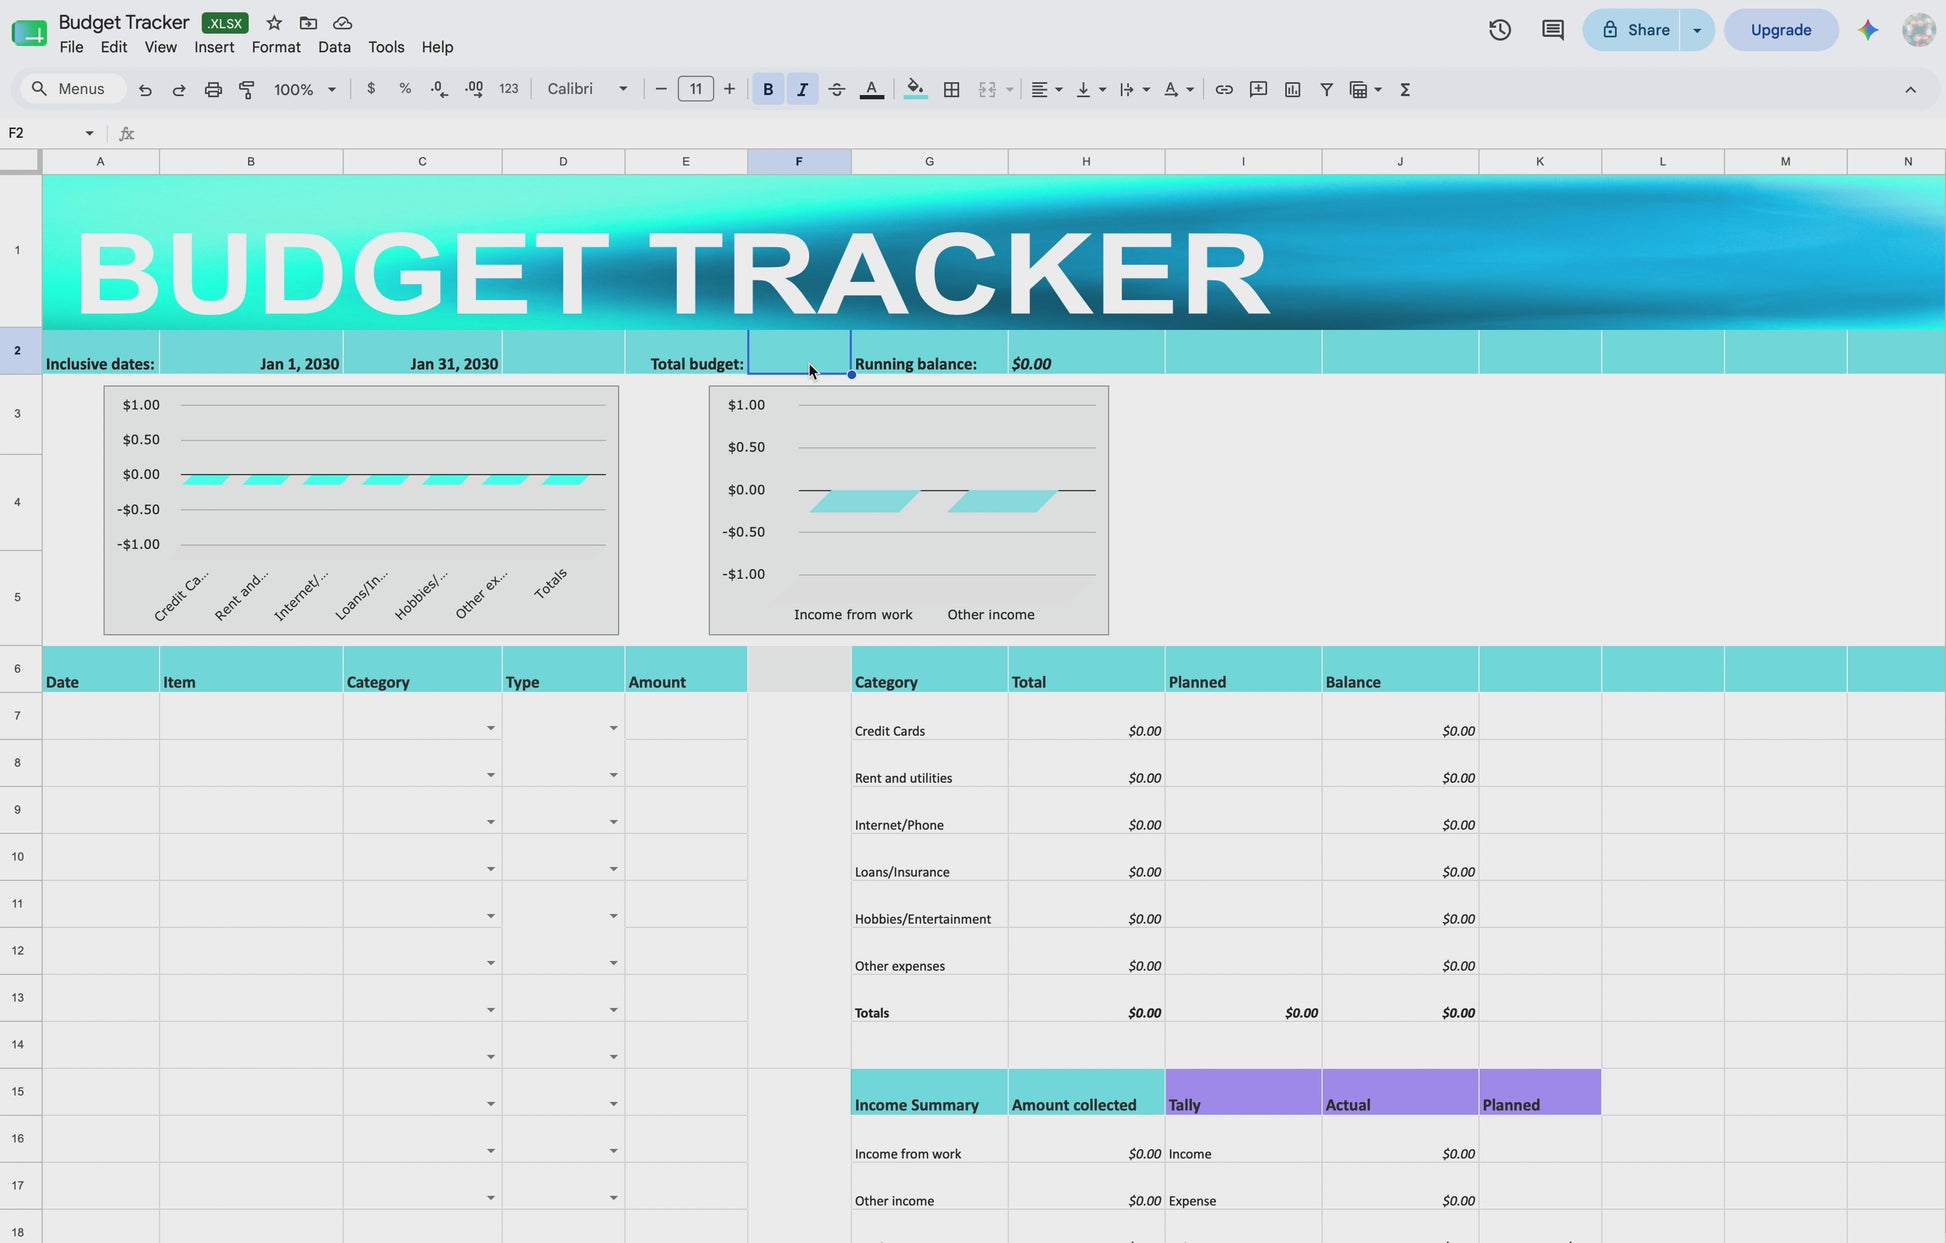This screenshot has height=1243, width=1946.
Task: Open horizontal align dropdown
Action: 1046,89
